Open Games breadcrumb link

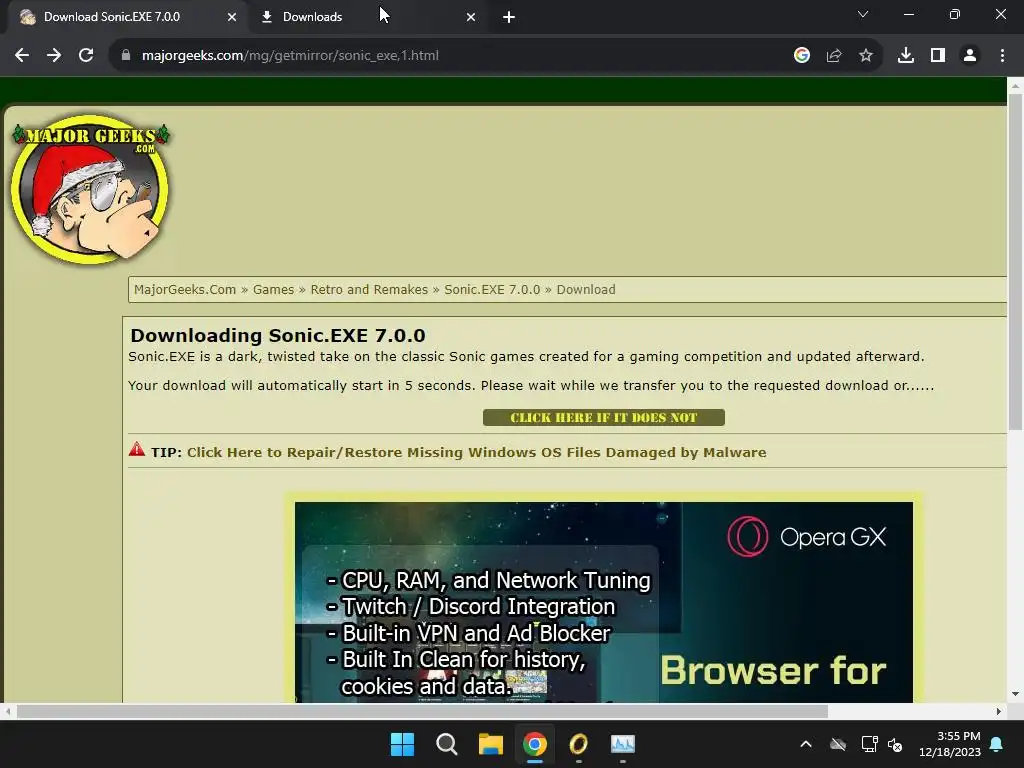point(273,289)
